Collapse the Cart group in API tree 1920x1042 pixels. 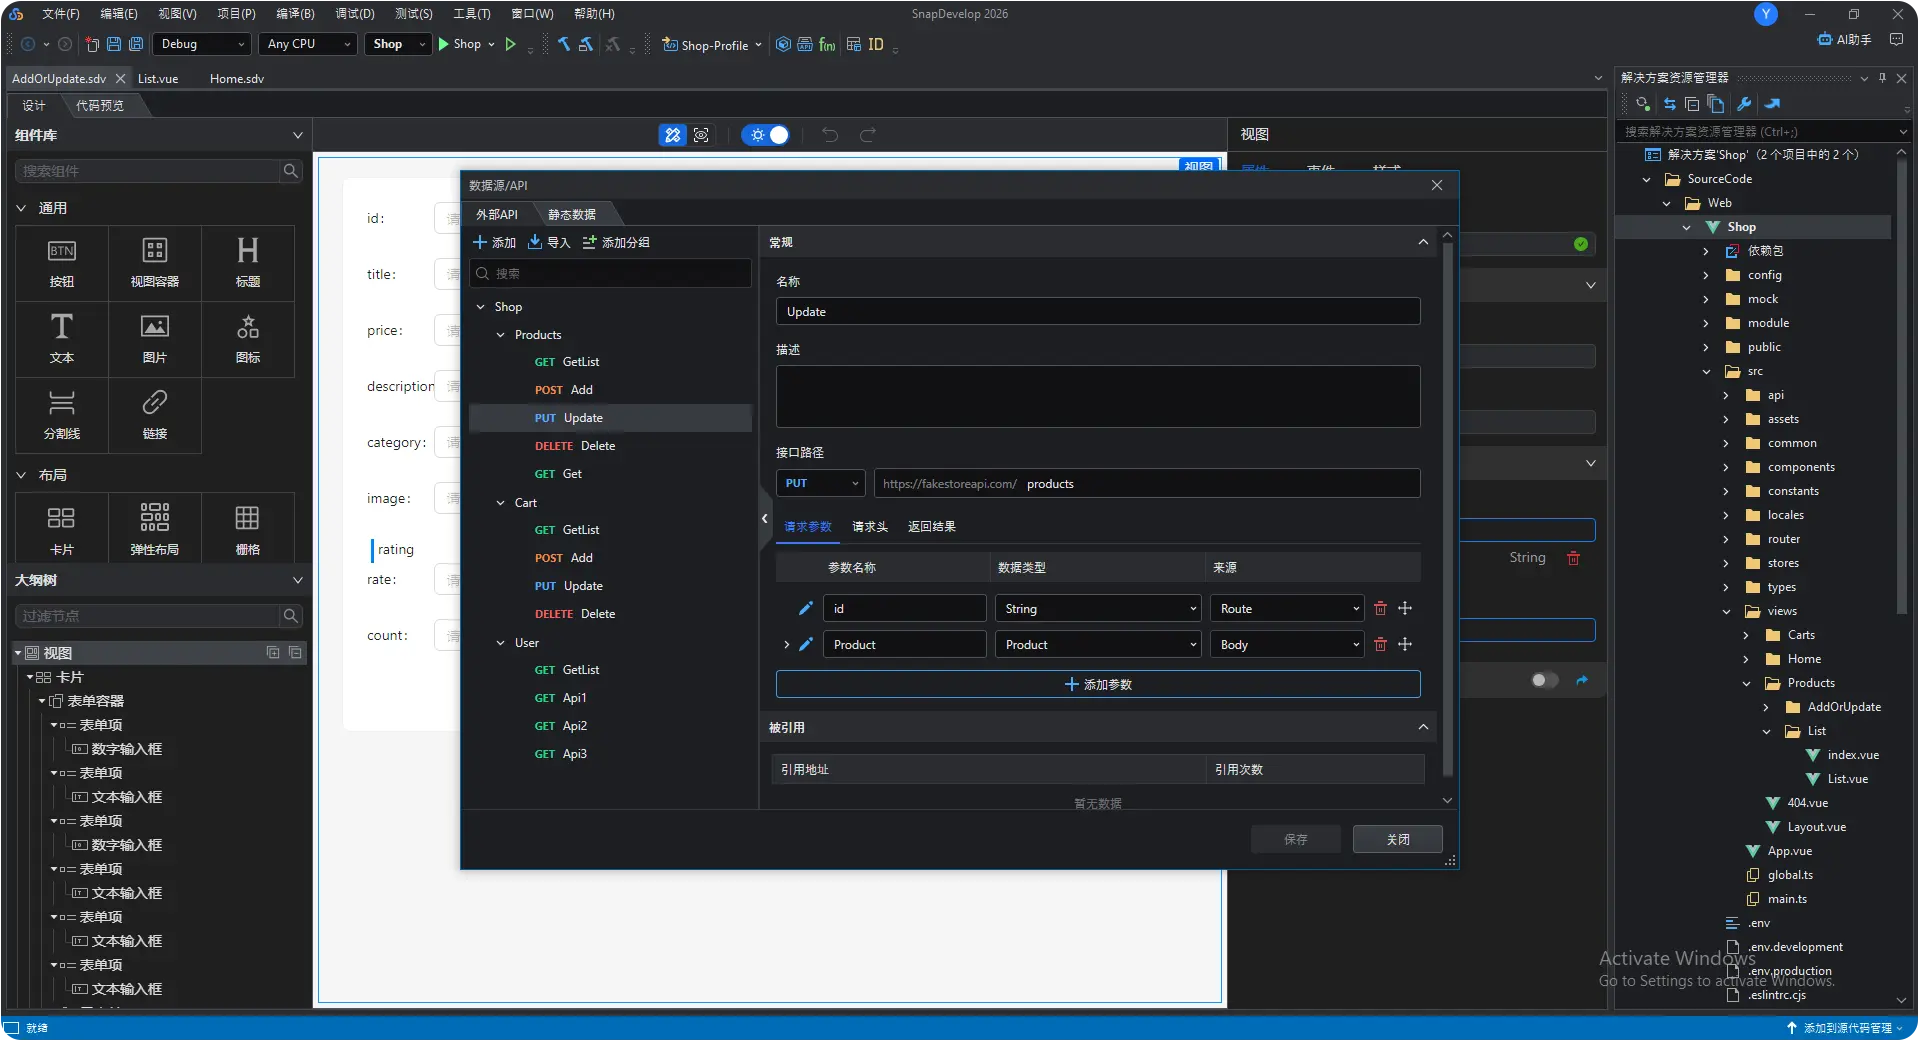(x=501, y=503)
